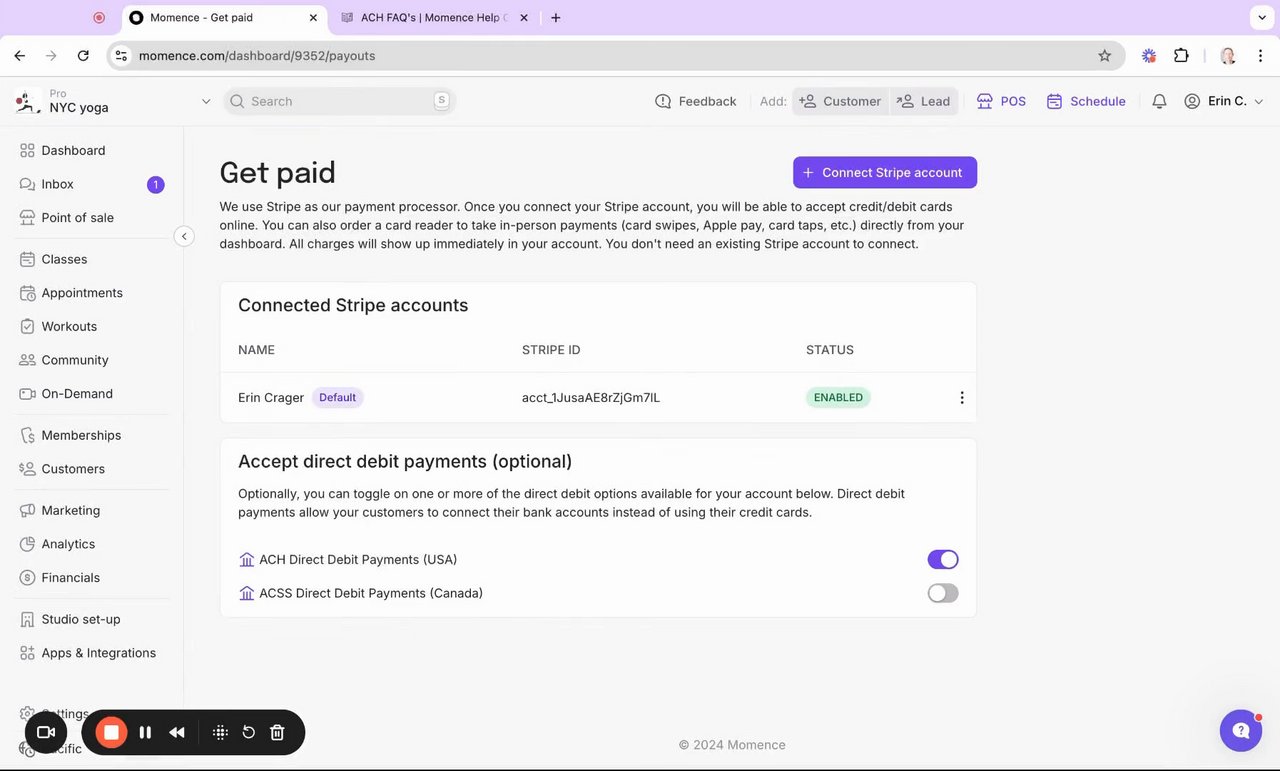Image resolution: width=1280 pixels, height=771 pixels.
Task: Open notifications bell
Action: point(1159,101)
